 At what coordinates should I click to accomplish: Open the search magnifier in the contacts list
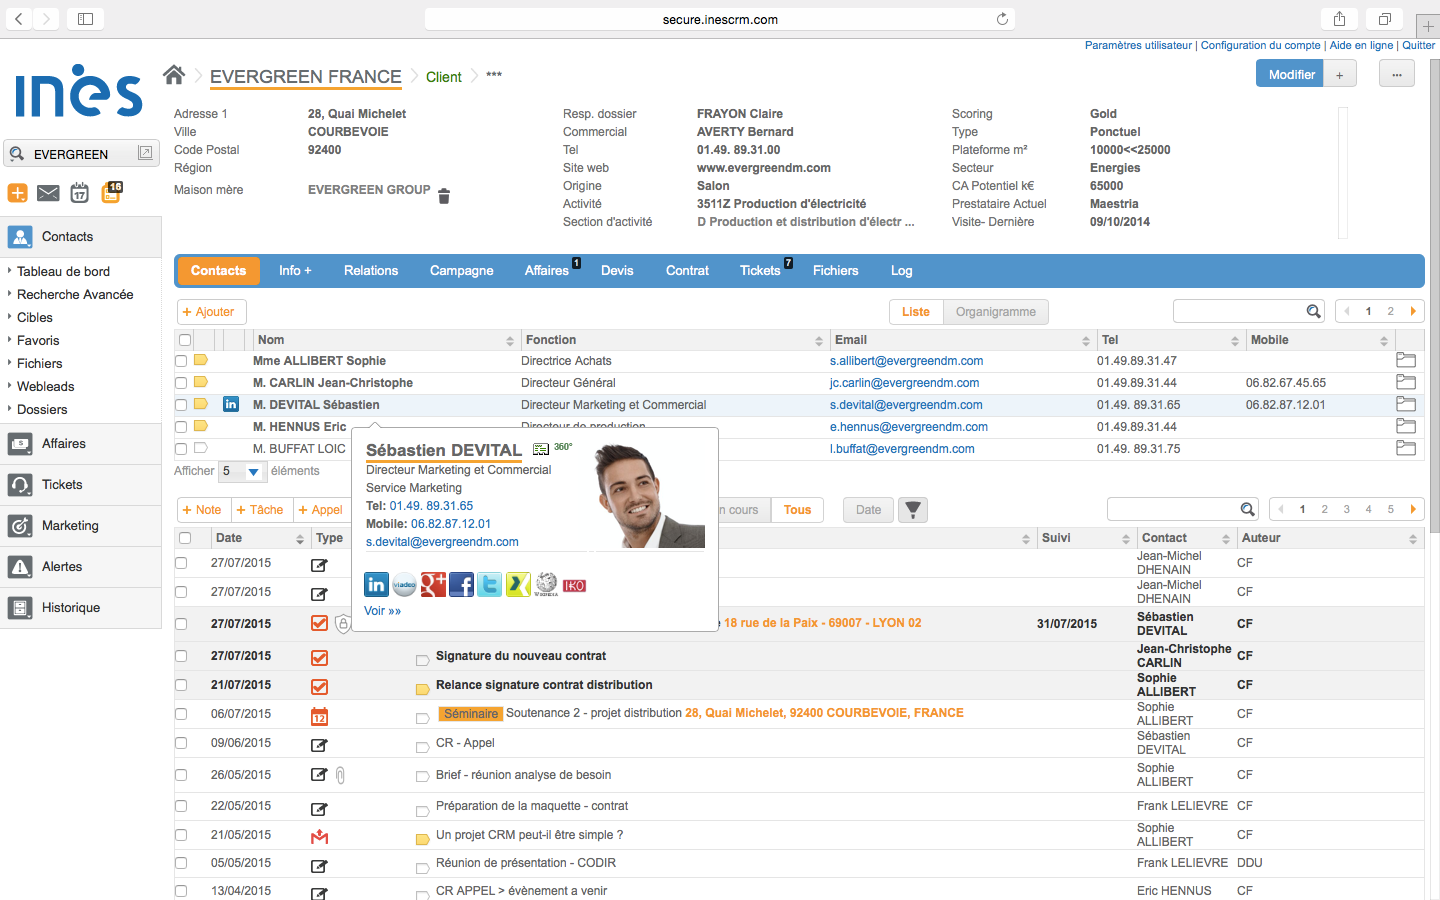[1313, 310]
